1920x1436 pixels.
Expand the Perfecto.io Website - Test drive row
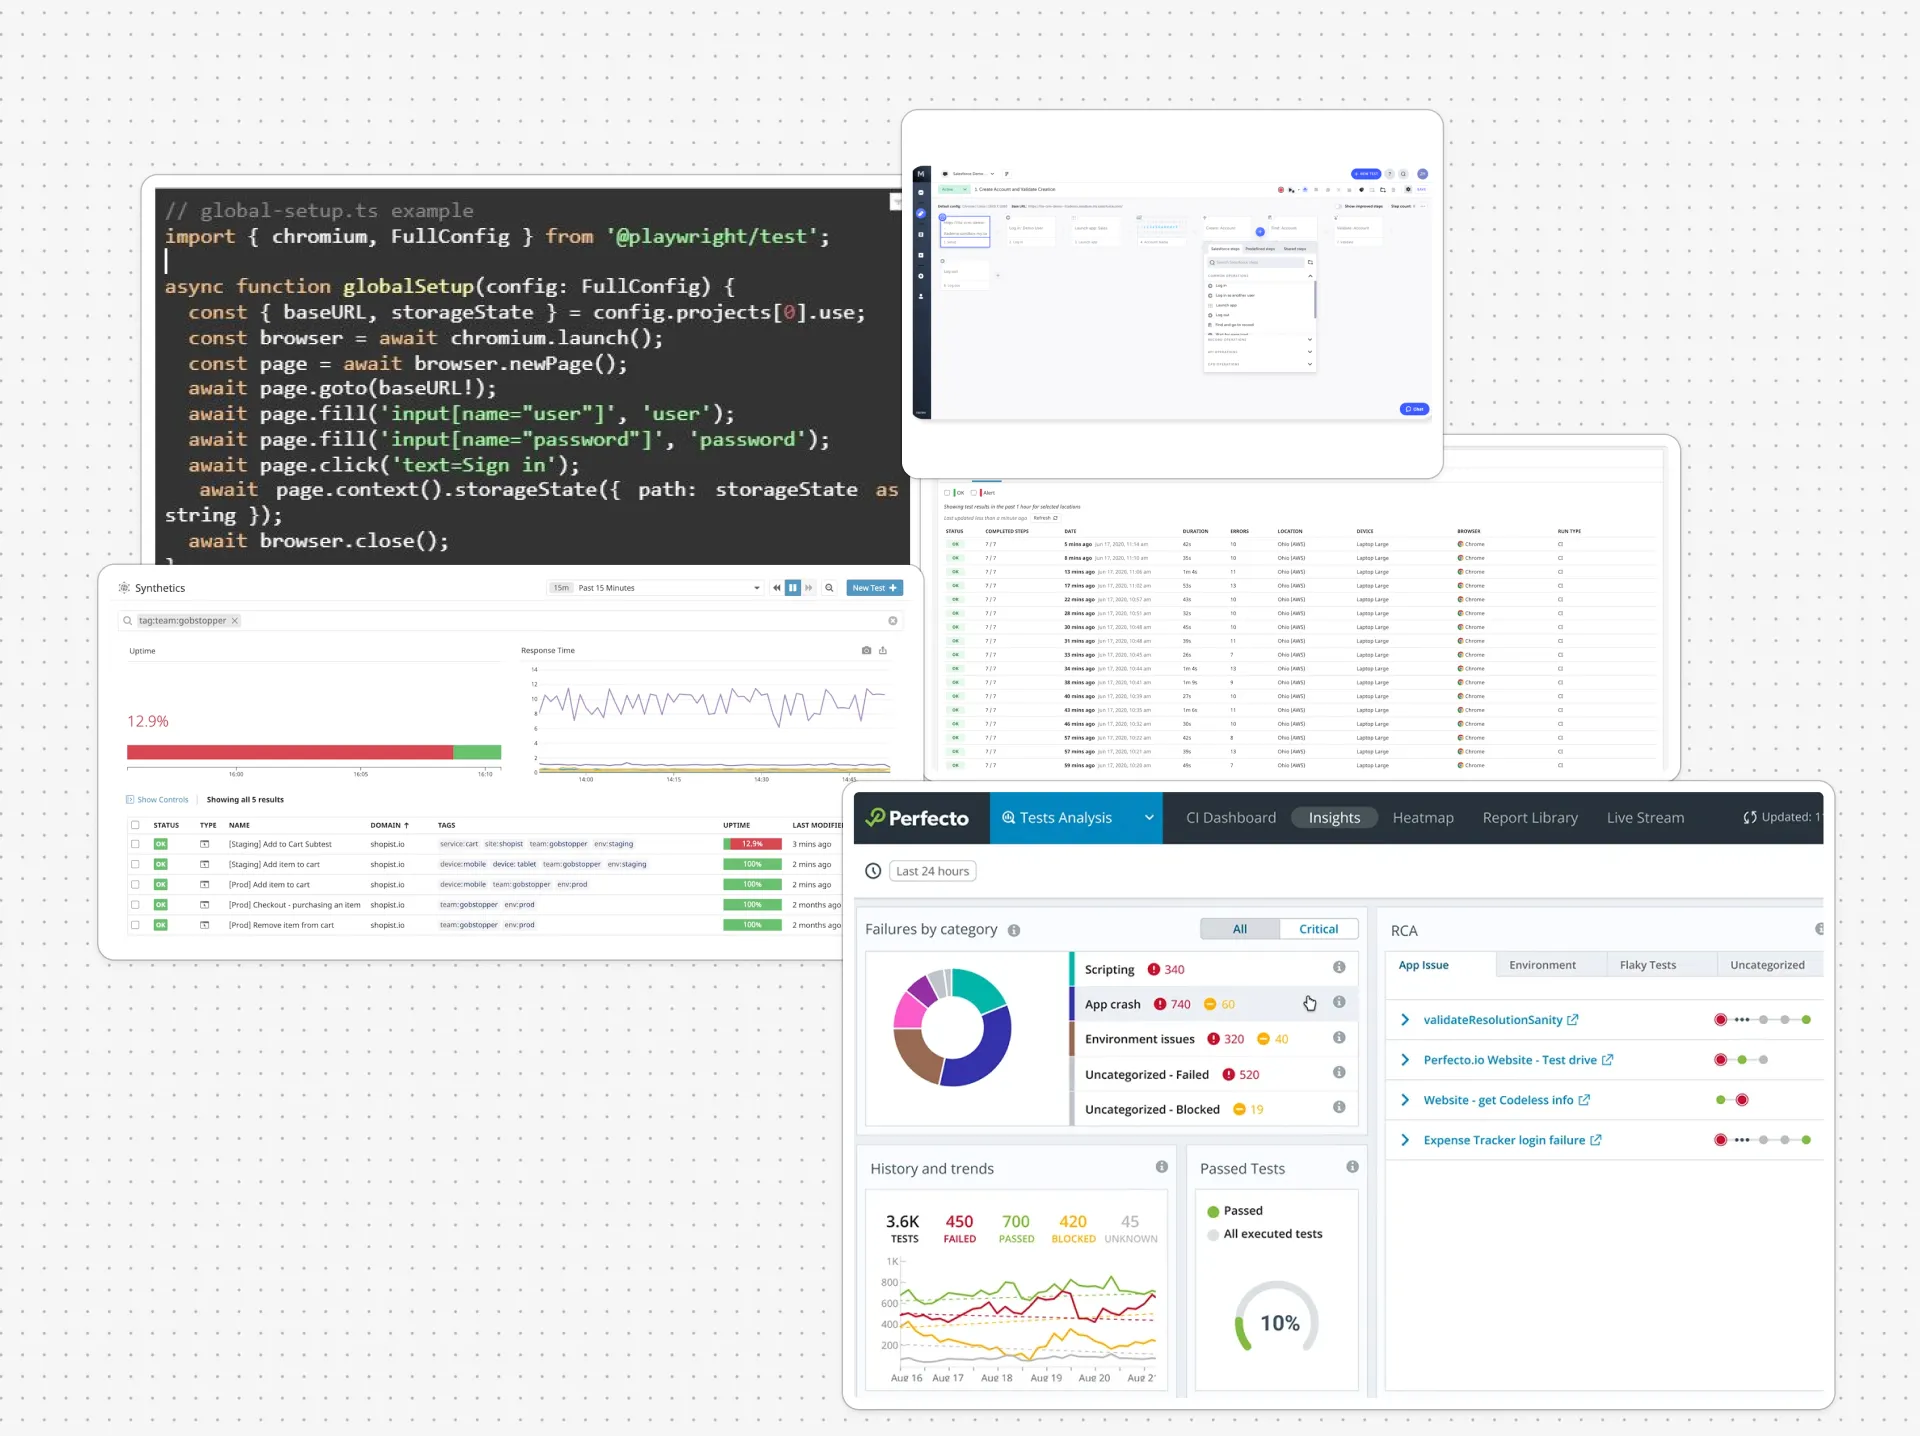coord(1405,1060)
